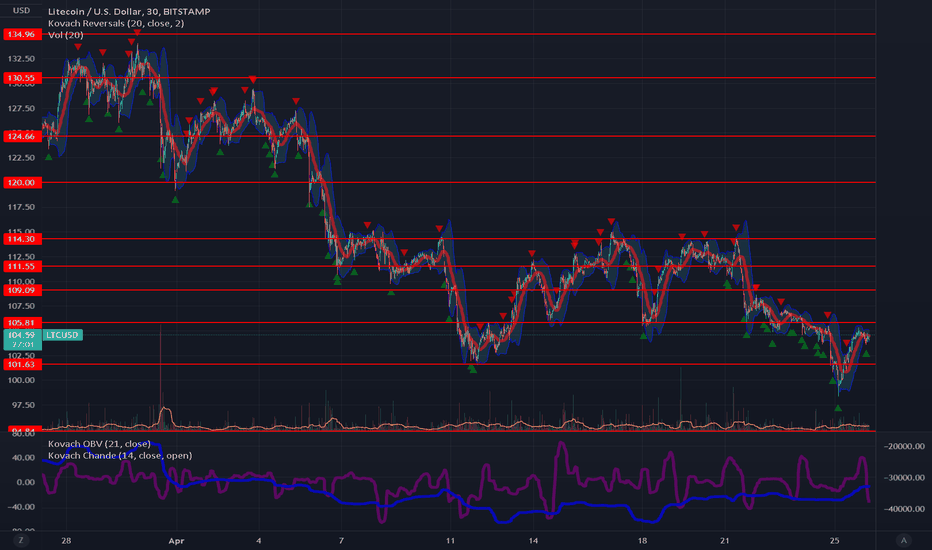932x550 pixels.
Task: Click the LTCUSD price line label
Action: click(x=62, y=335)
